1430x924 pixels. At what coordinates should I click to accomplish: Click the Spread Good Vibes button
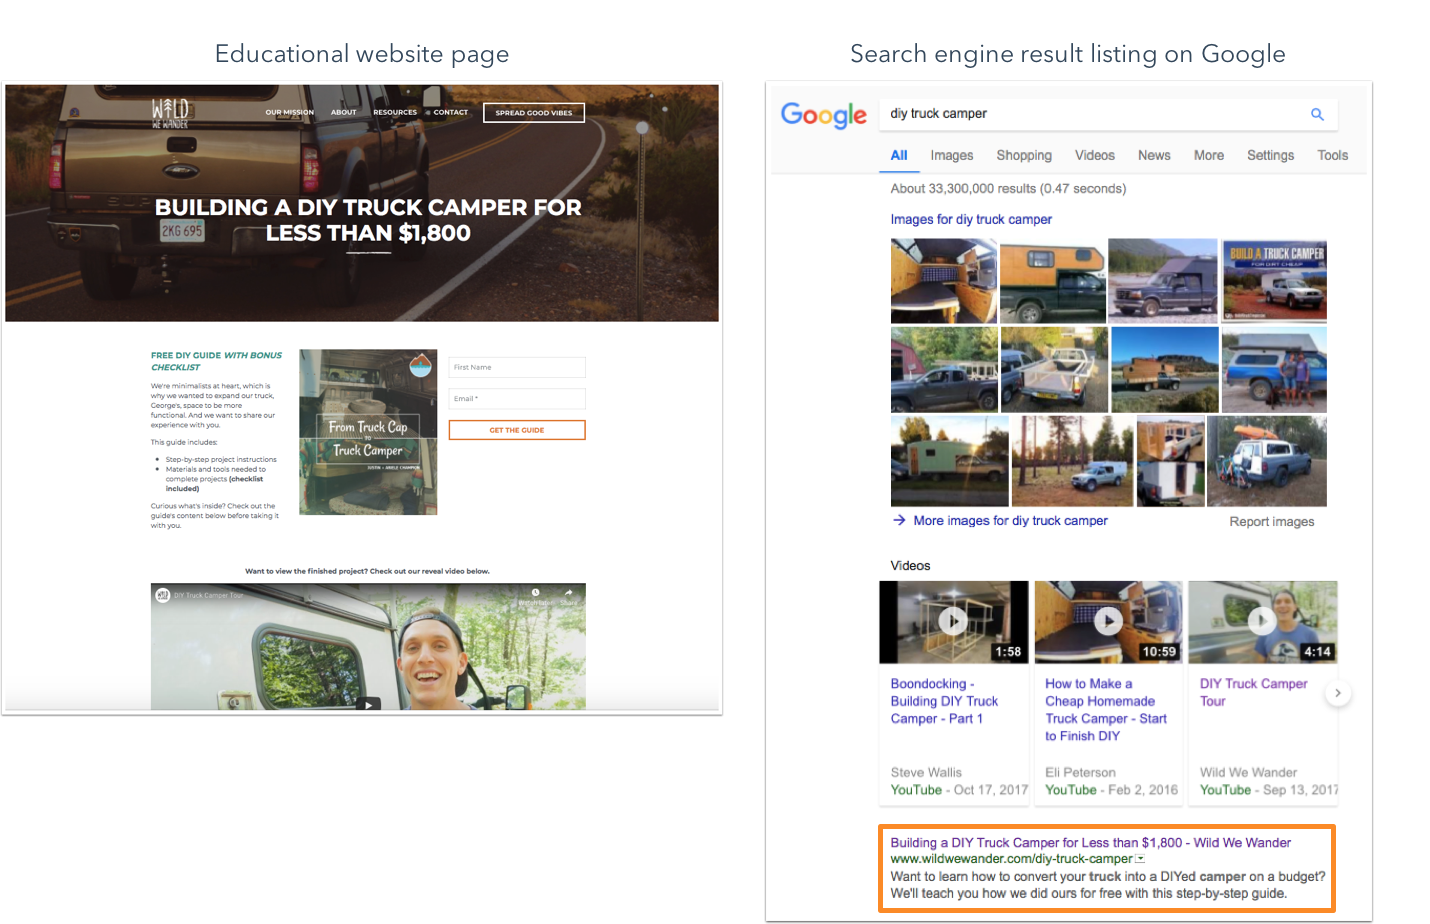(x=534, y=112)
